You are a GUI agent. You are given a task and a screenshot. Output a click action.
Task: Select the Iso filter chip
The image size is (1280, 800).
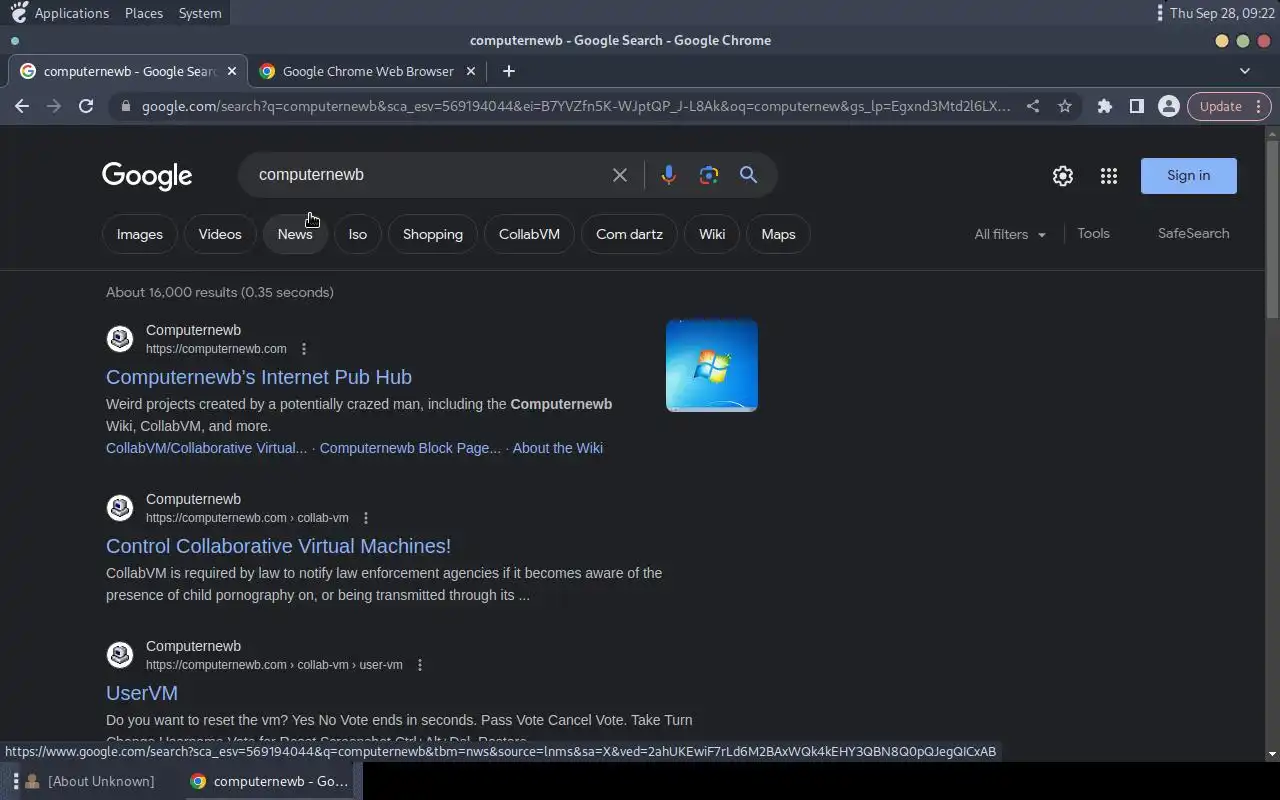(x=358, y=234)
